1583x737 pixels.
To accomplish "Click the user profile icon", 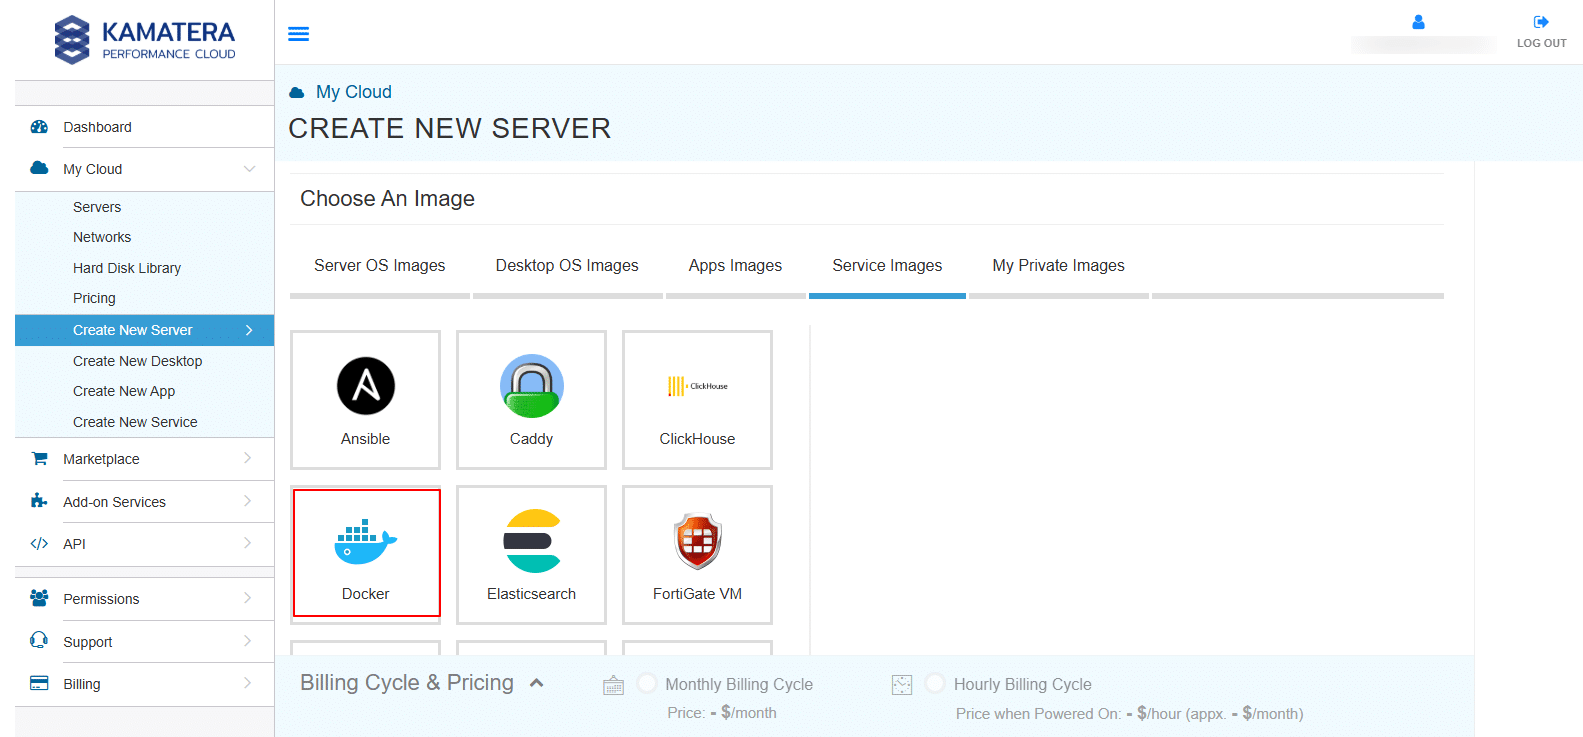I will 1418,22.
